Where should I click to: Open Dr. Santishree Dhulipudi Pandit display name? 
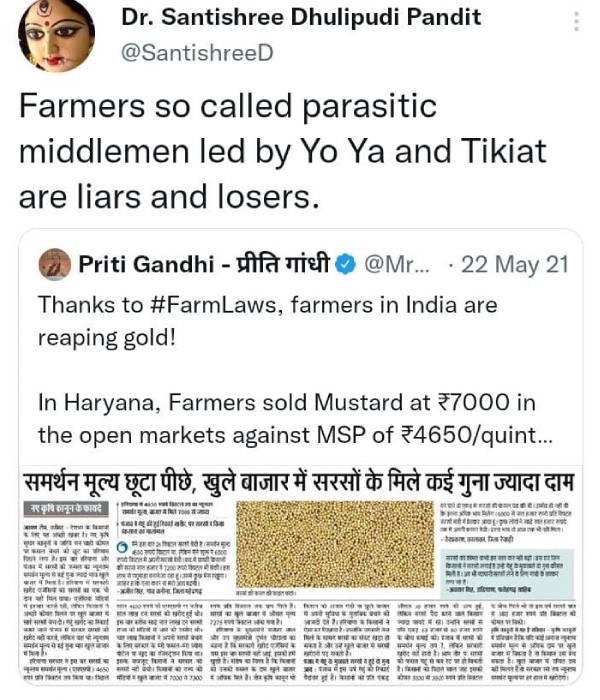[x=301, y=17]
